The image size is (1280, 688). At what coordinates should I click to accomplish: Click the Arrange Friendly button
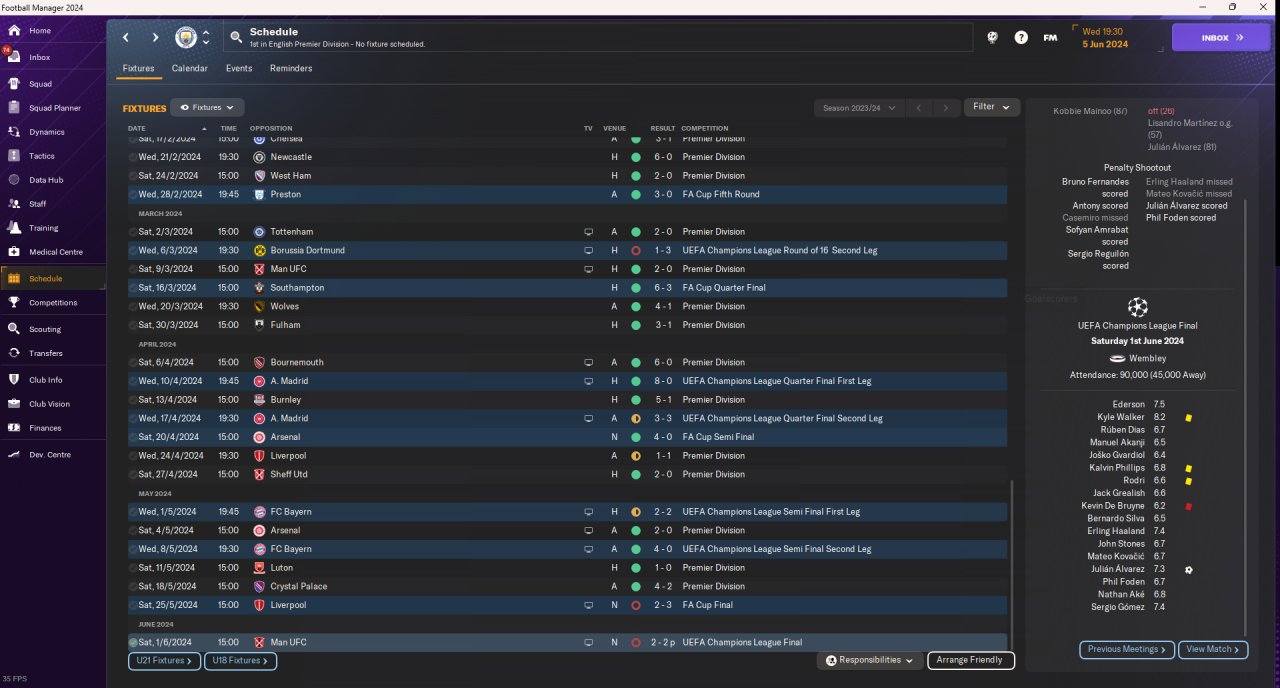point(971,660)
